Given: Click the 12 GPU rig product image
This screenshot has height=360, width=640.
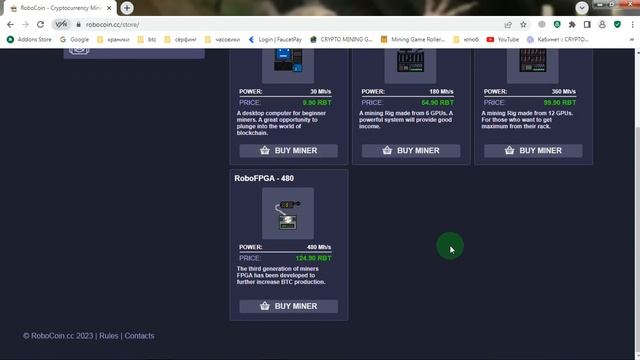Looking at the screenshot, I should click(x=533, y=65).
